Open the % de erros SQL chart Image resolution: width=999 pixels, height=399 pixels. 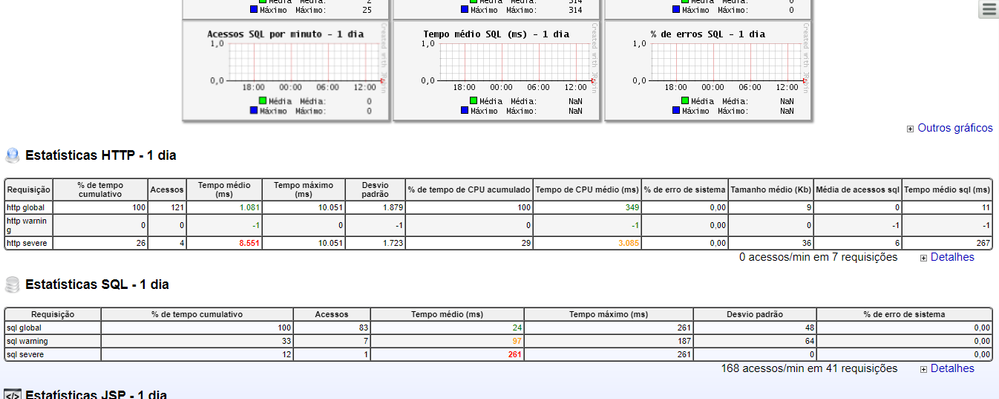pyautogui.click(x=708, y=70)
